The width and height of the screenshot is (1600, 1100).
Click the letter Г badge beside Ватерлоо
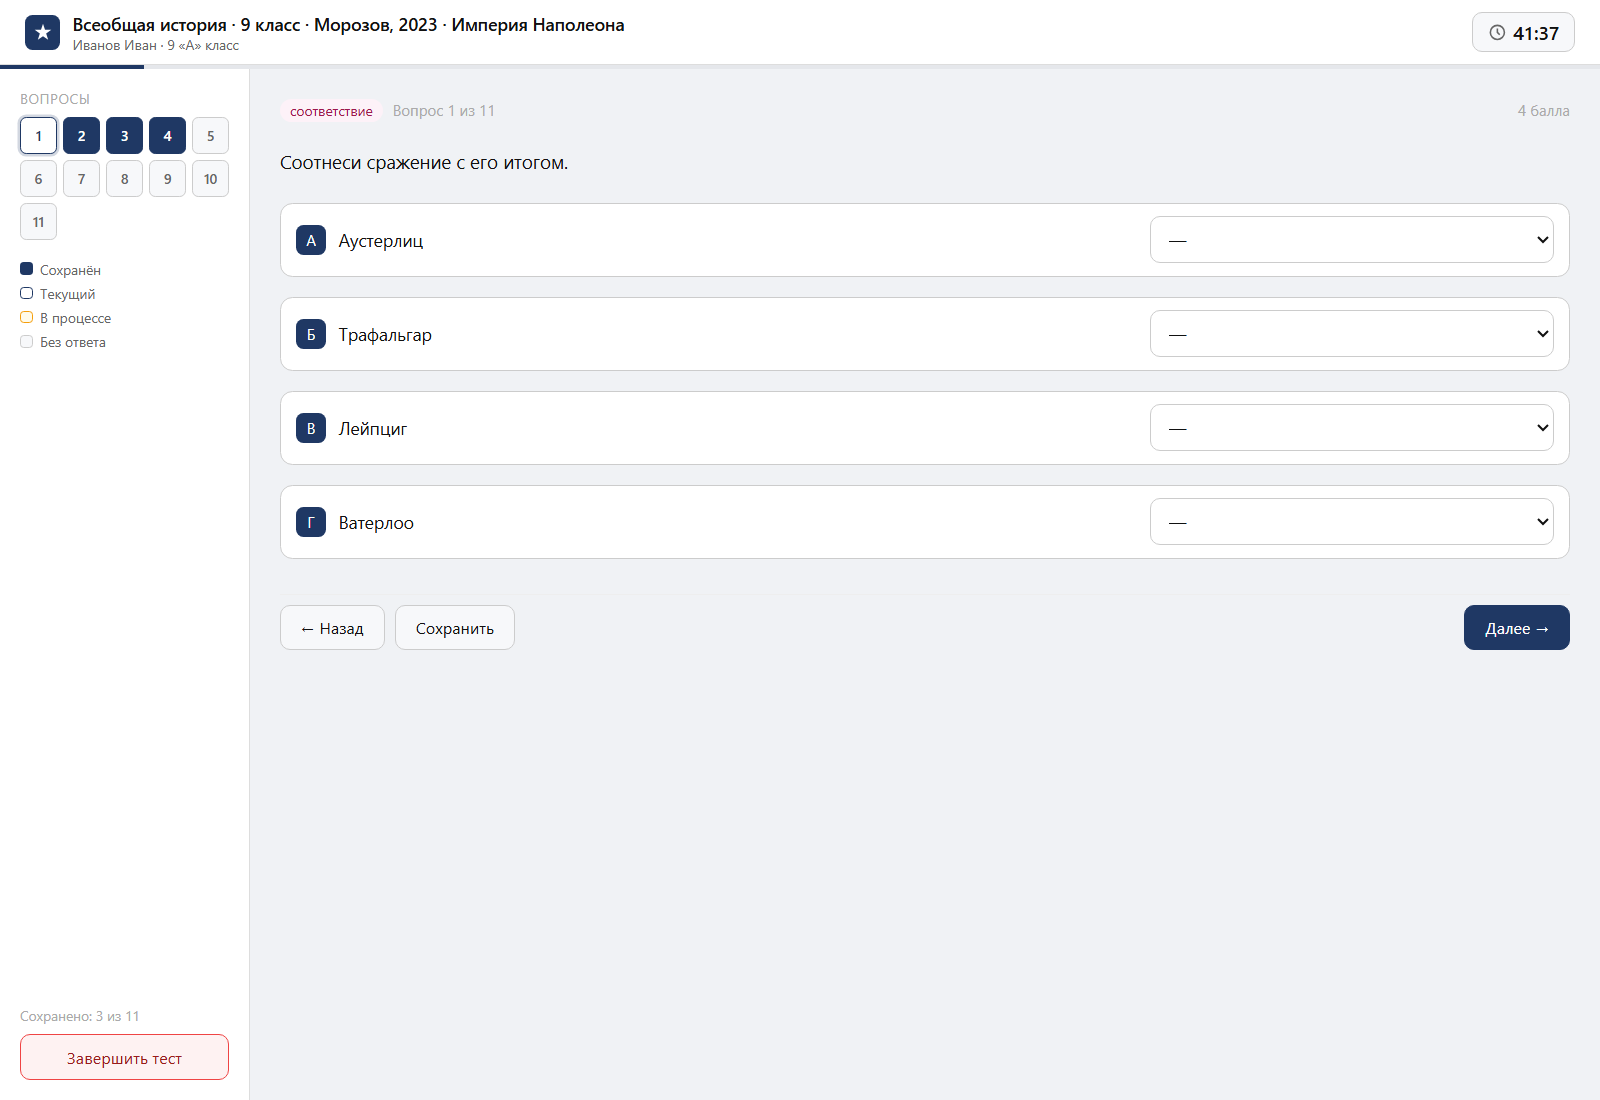311,522
